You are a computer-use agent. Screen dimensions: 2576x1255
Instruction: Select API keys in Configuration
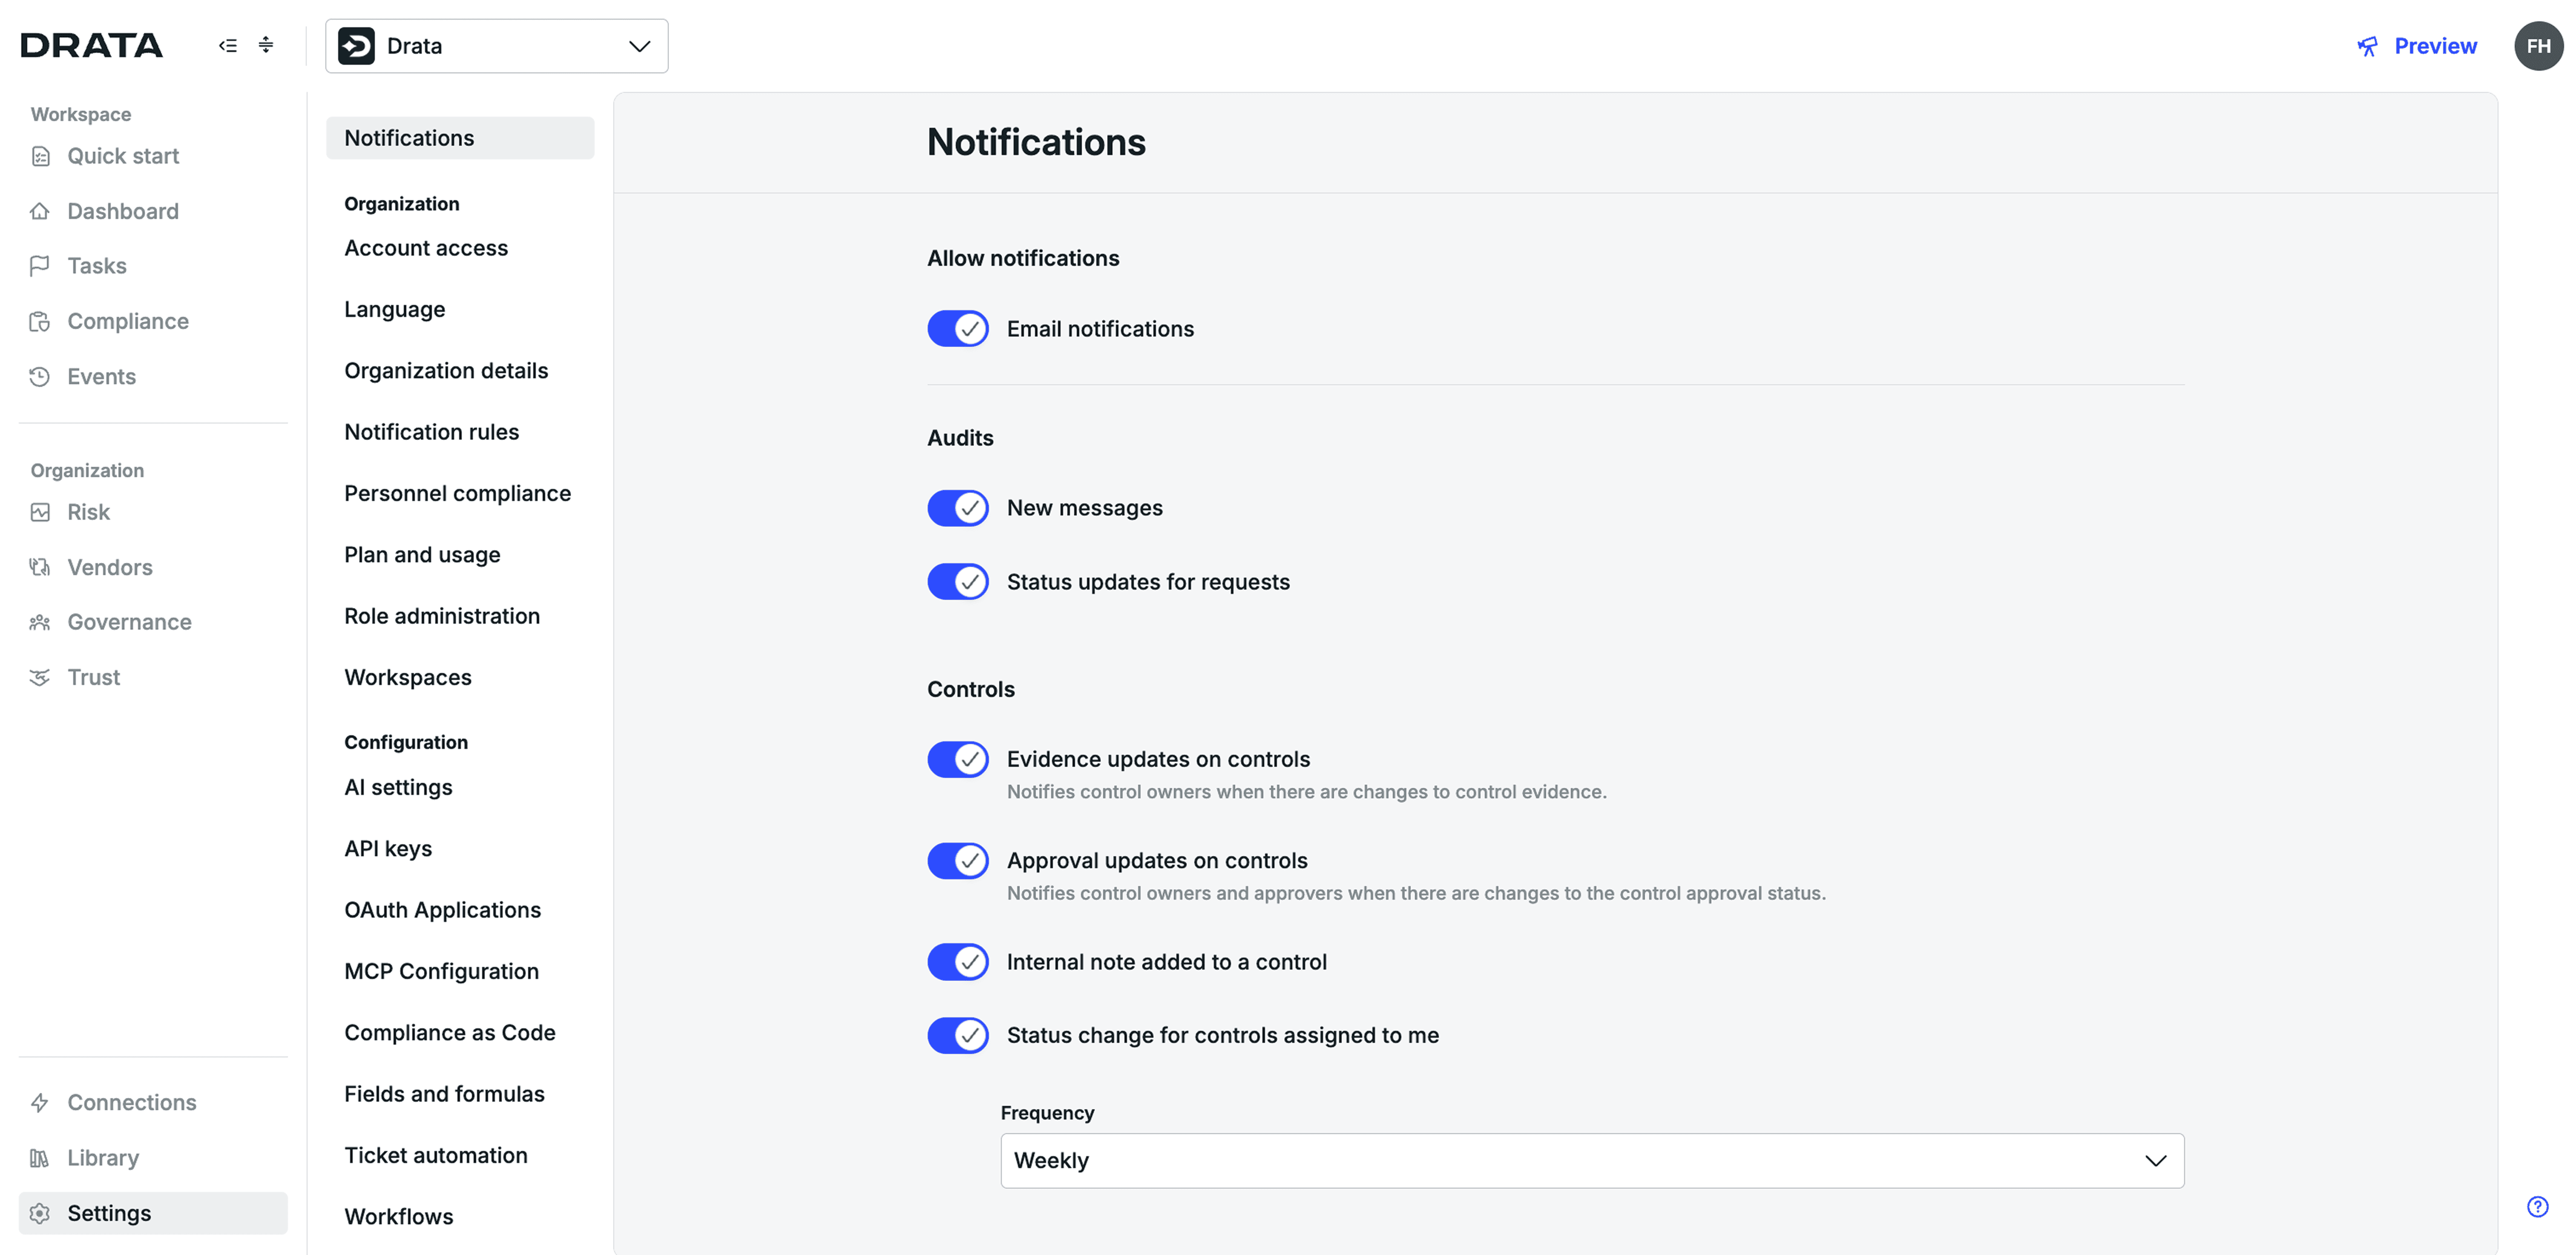(x=388, y=849)
